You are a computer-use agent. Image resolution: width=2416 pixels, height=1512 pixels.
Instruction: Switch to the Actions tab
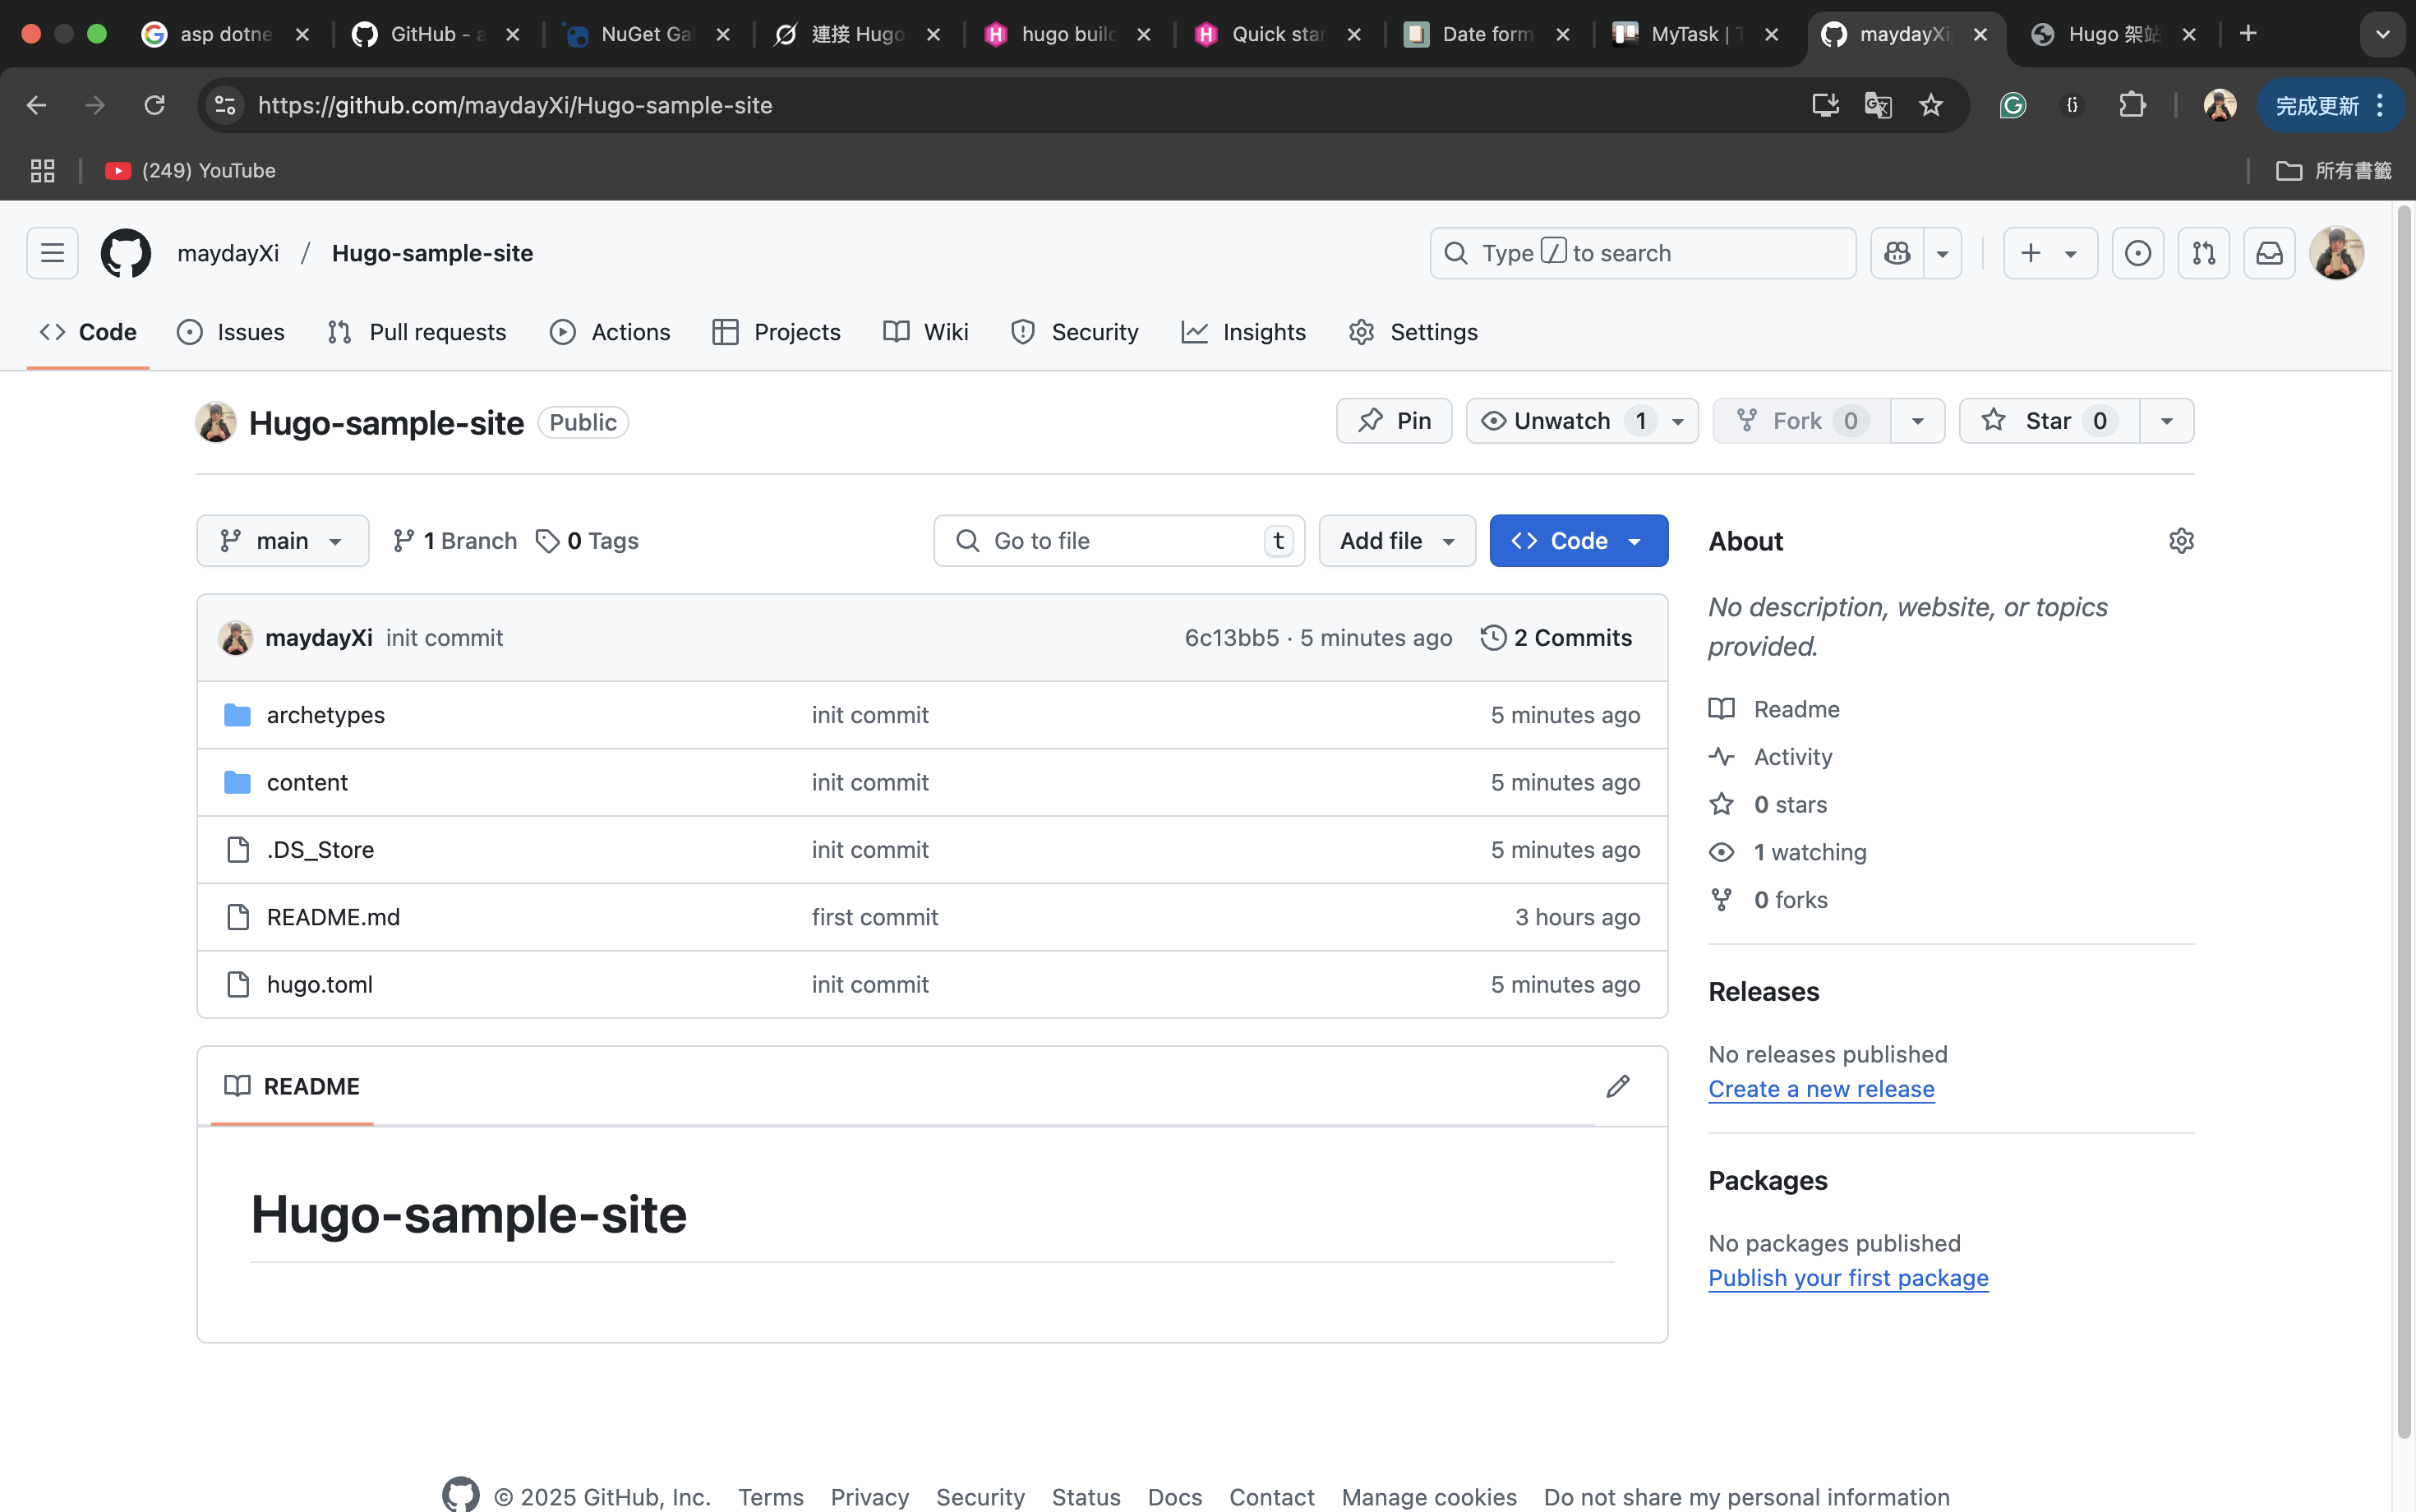610,332
